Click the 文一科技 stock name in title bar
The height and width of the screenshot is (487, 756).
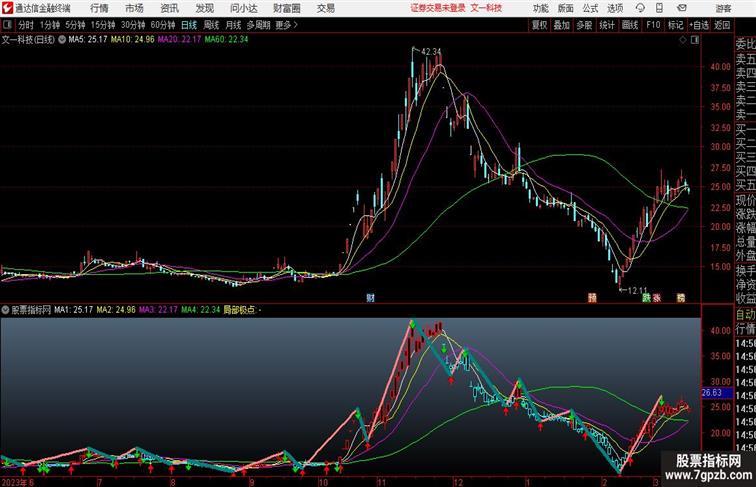[486, 8]
